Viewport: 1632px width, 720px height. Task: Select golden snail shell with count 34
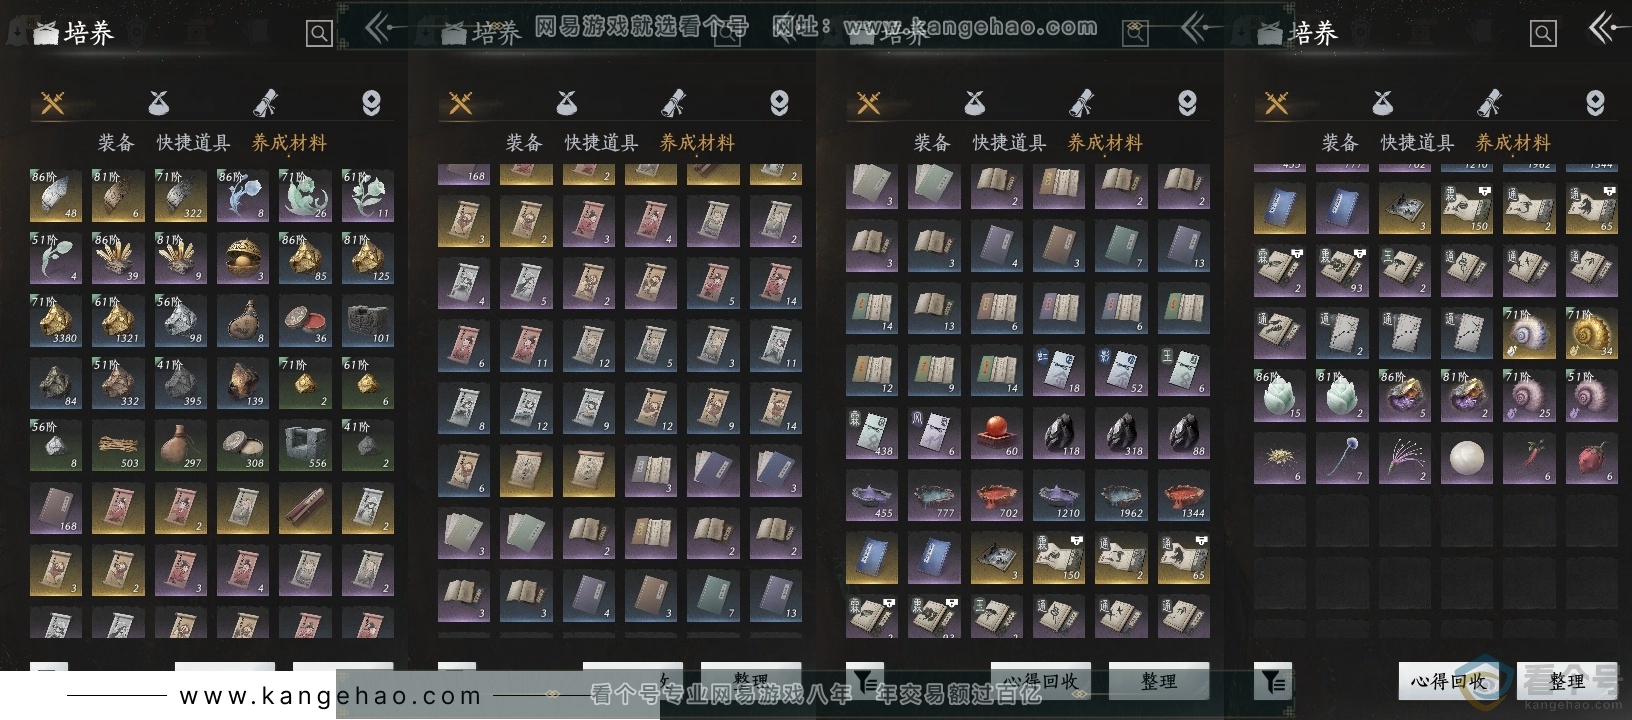click(x=1591, y=333)
